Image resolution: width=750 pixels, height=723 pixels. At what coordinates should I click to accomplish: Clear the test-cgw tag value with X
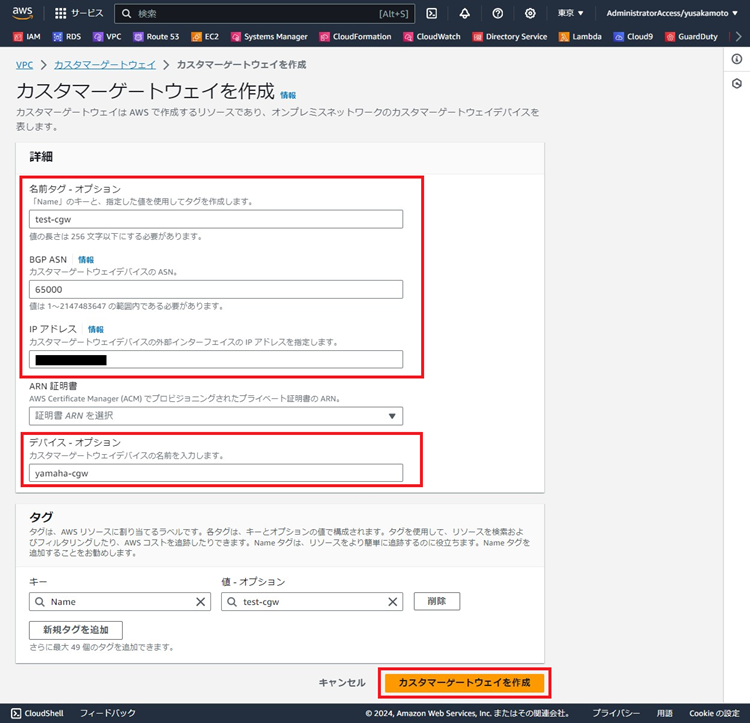pyautogui.click(x=394, y=601)
